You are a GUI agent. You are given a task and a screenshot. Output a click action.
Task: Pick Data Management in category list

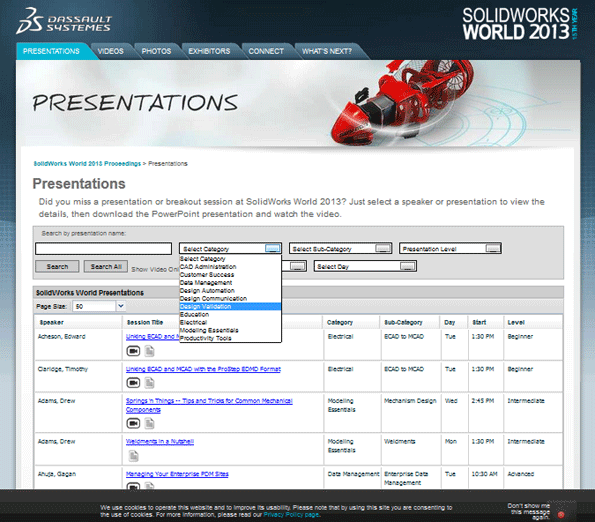click(230, 283)
